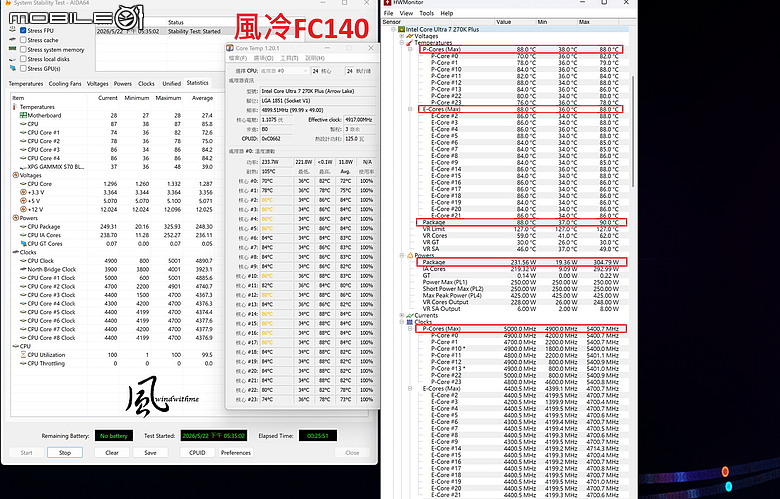Viewport: 780px width, 499px height.
Task: Collapse the E-Cores (Max) clocks group
Action: [410, 389]
